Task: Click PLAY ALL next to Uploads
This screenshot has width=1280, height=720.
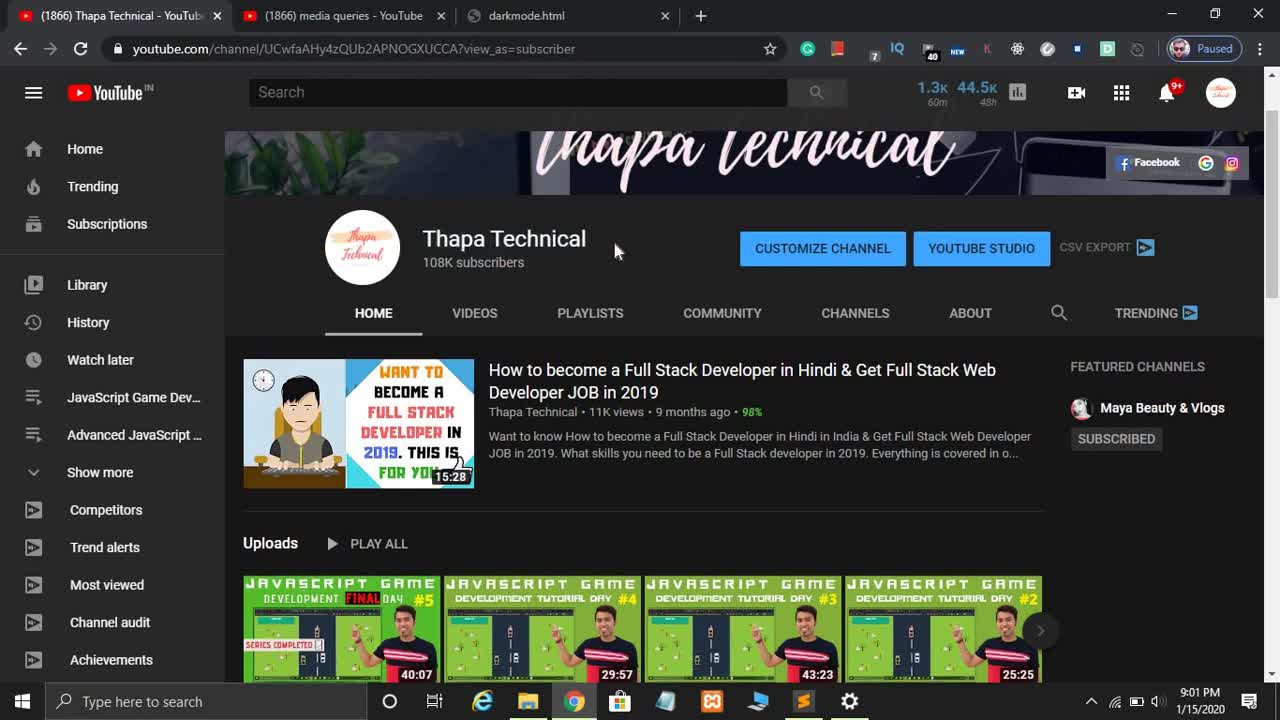Action: click(367, 544)
